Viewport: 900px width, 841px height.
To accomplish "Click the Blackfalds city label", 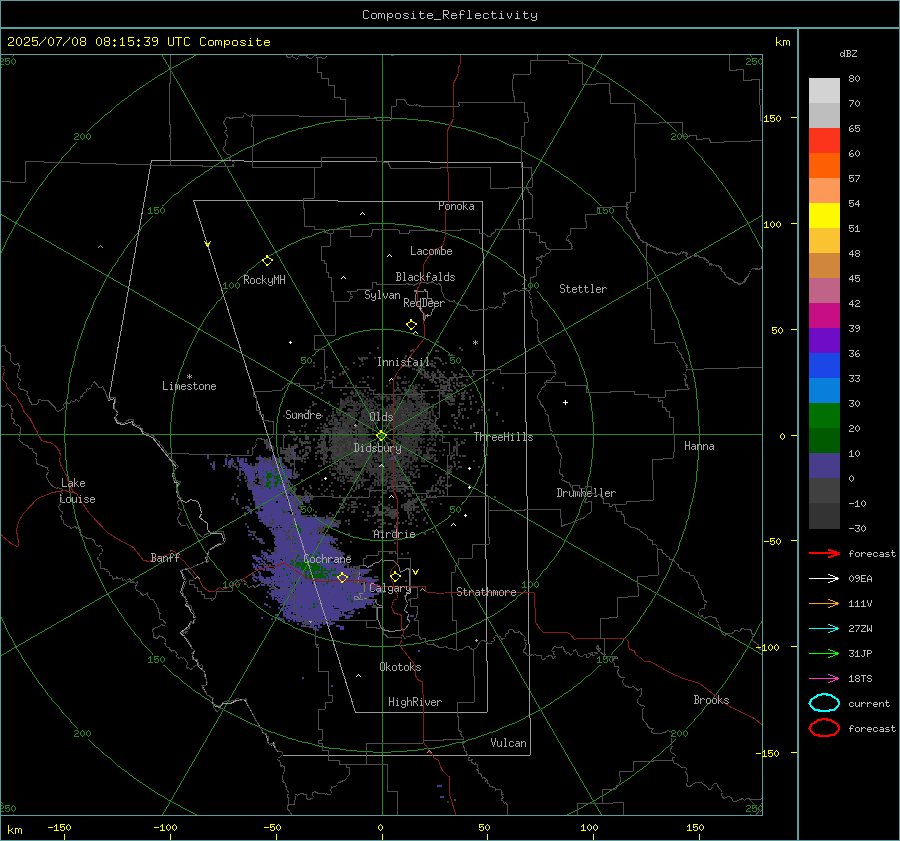I will tap(425, 277).
